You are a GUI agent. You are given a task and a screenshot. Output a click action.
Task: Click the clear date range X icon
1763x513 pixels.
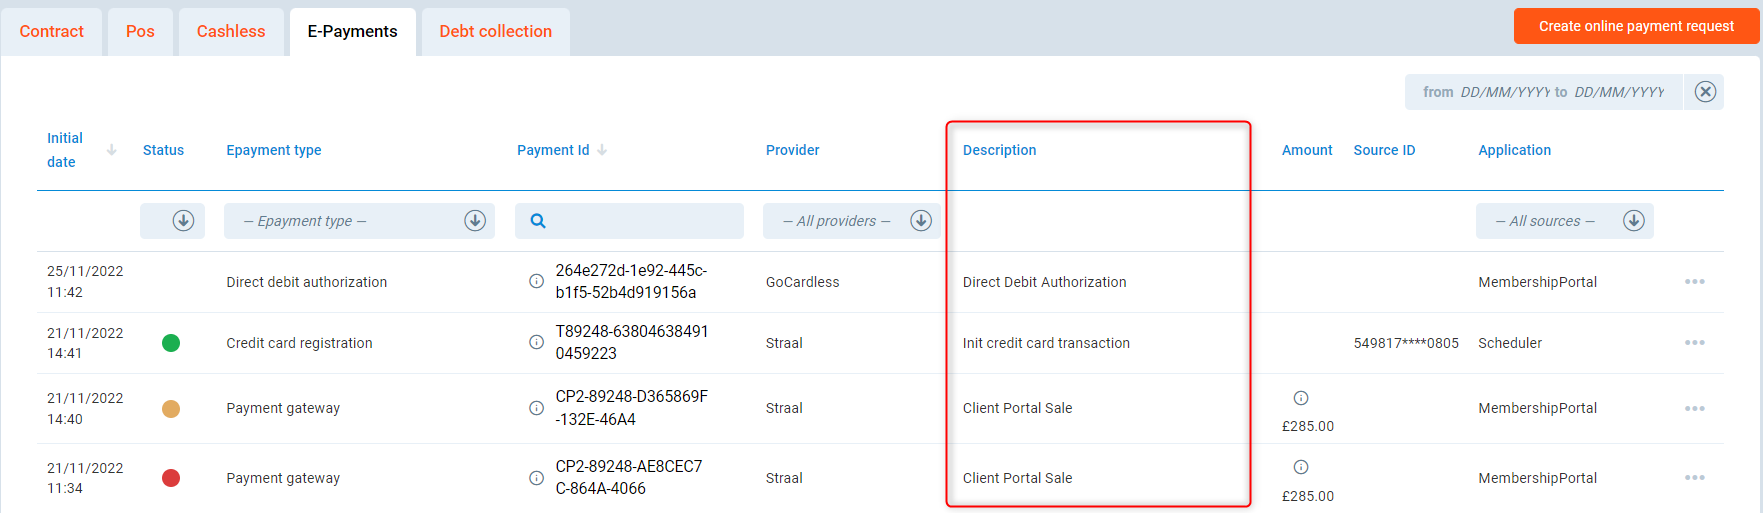[x=1705, y=92]
